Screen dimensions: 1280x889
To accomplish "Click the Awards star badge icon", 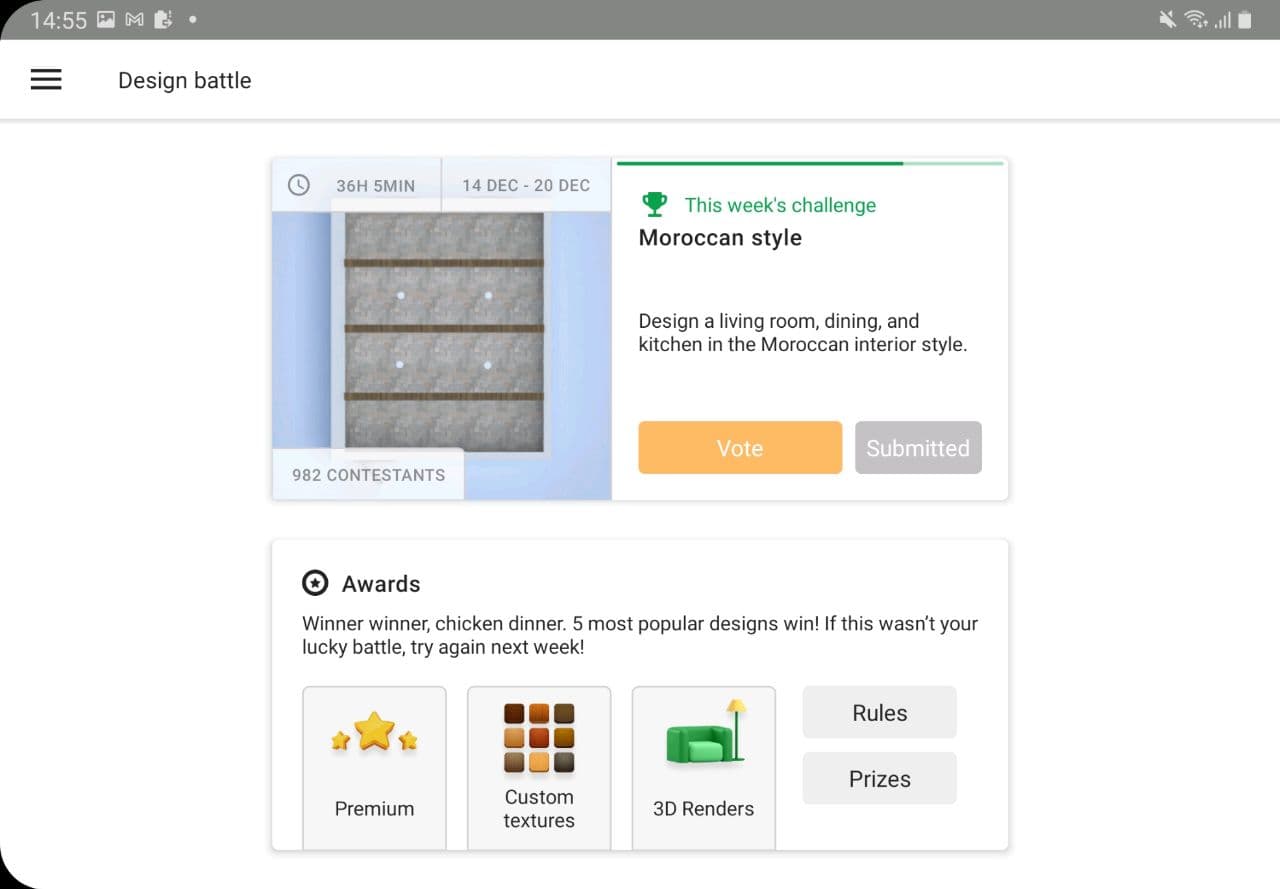I will pyautogui.click(x=315, y=583).
